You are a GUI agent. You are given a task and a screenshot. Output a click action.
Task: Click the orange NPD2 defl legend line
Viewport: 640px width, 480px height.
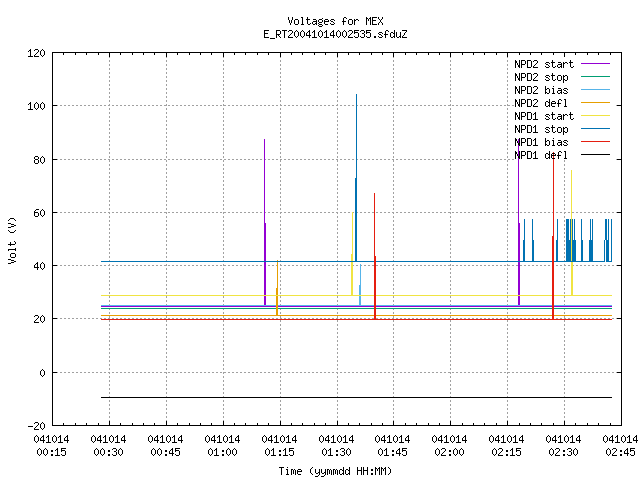(596, 102)
